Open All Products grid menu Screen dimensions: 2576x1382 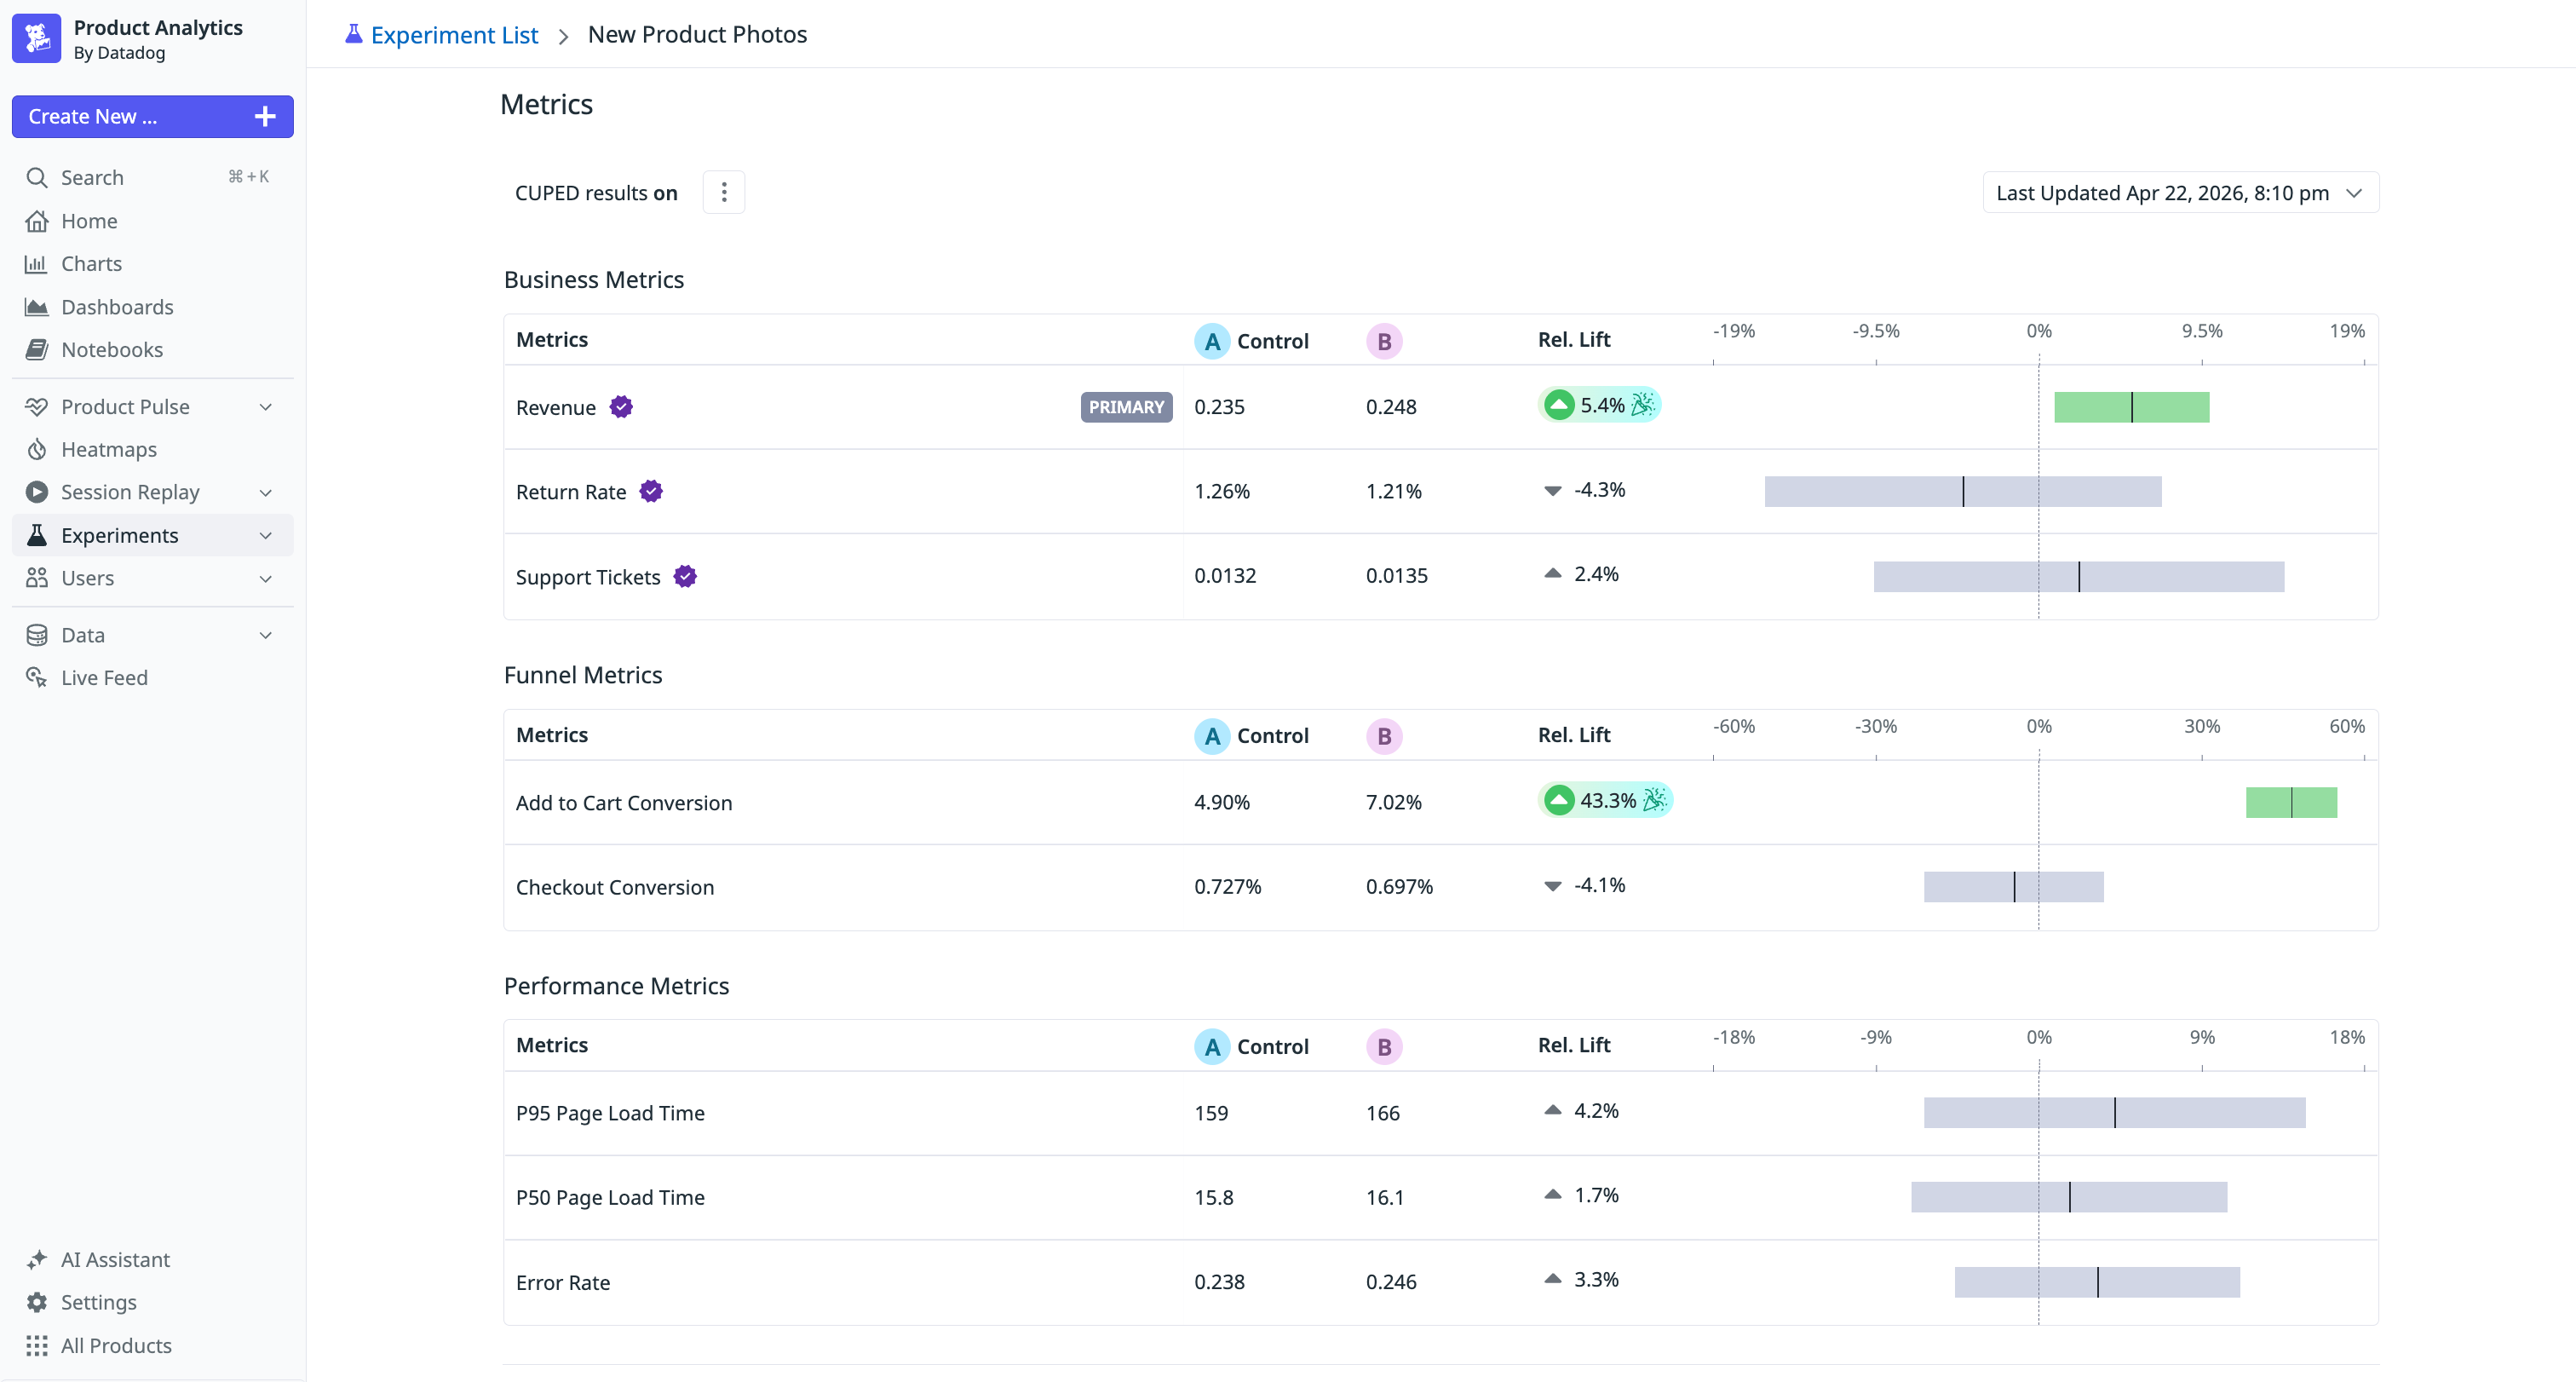pyautogui.click(x=115, y=1345)
